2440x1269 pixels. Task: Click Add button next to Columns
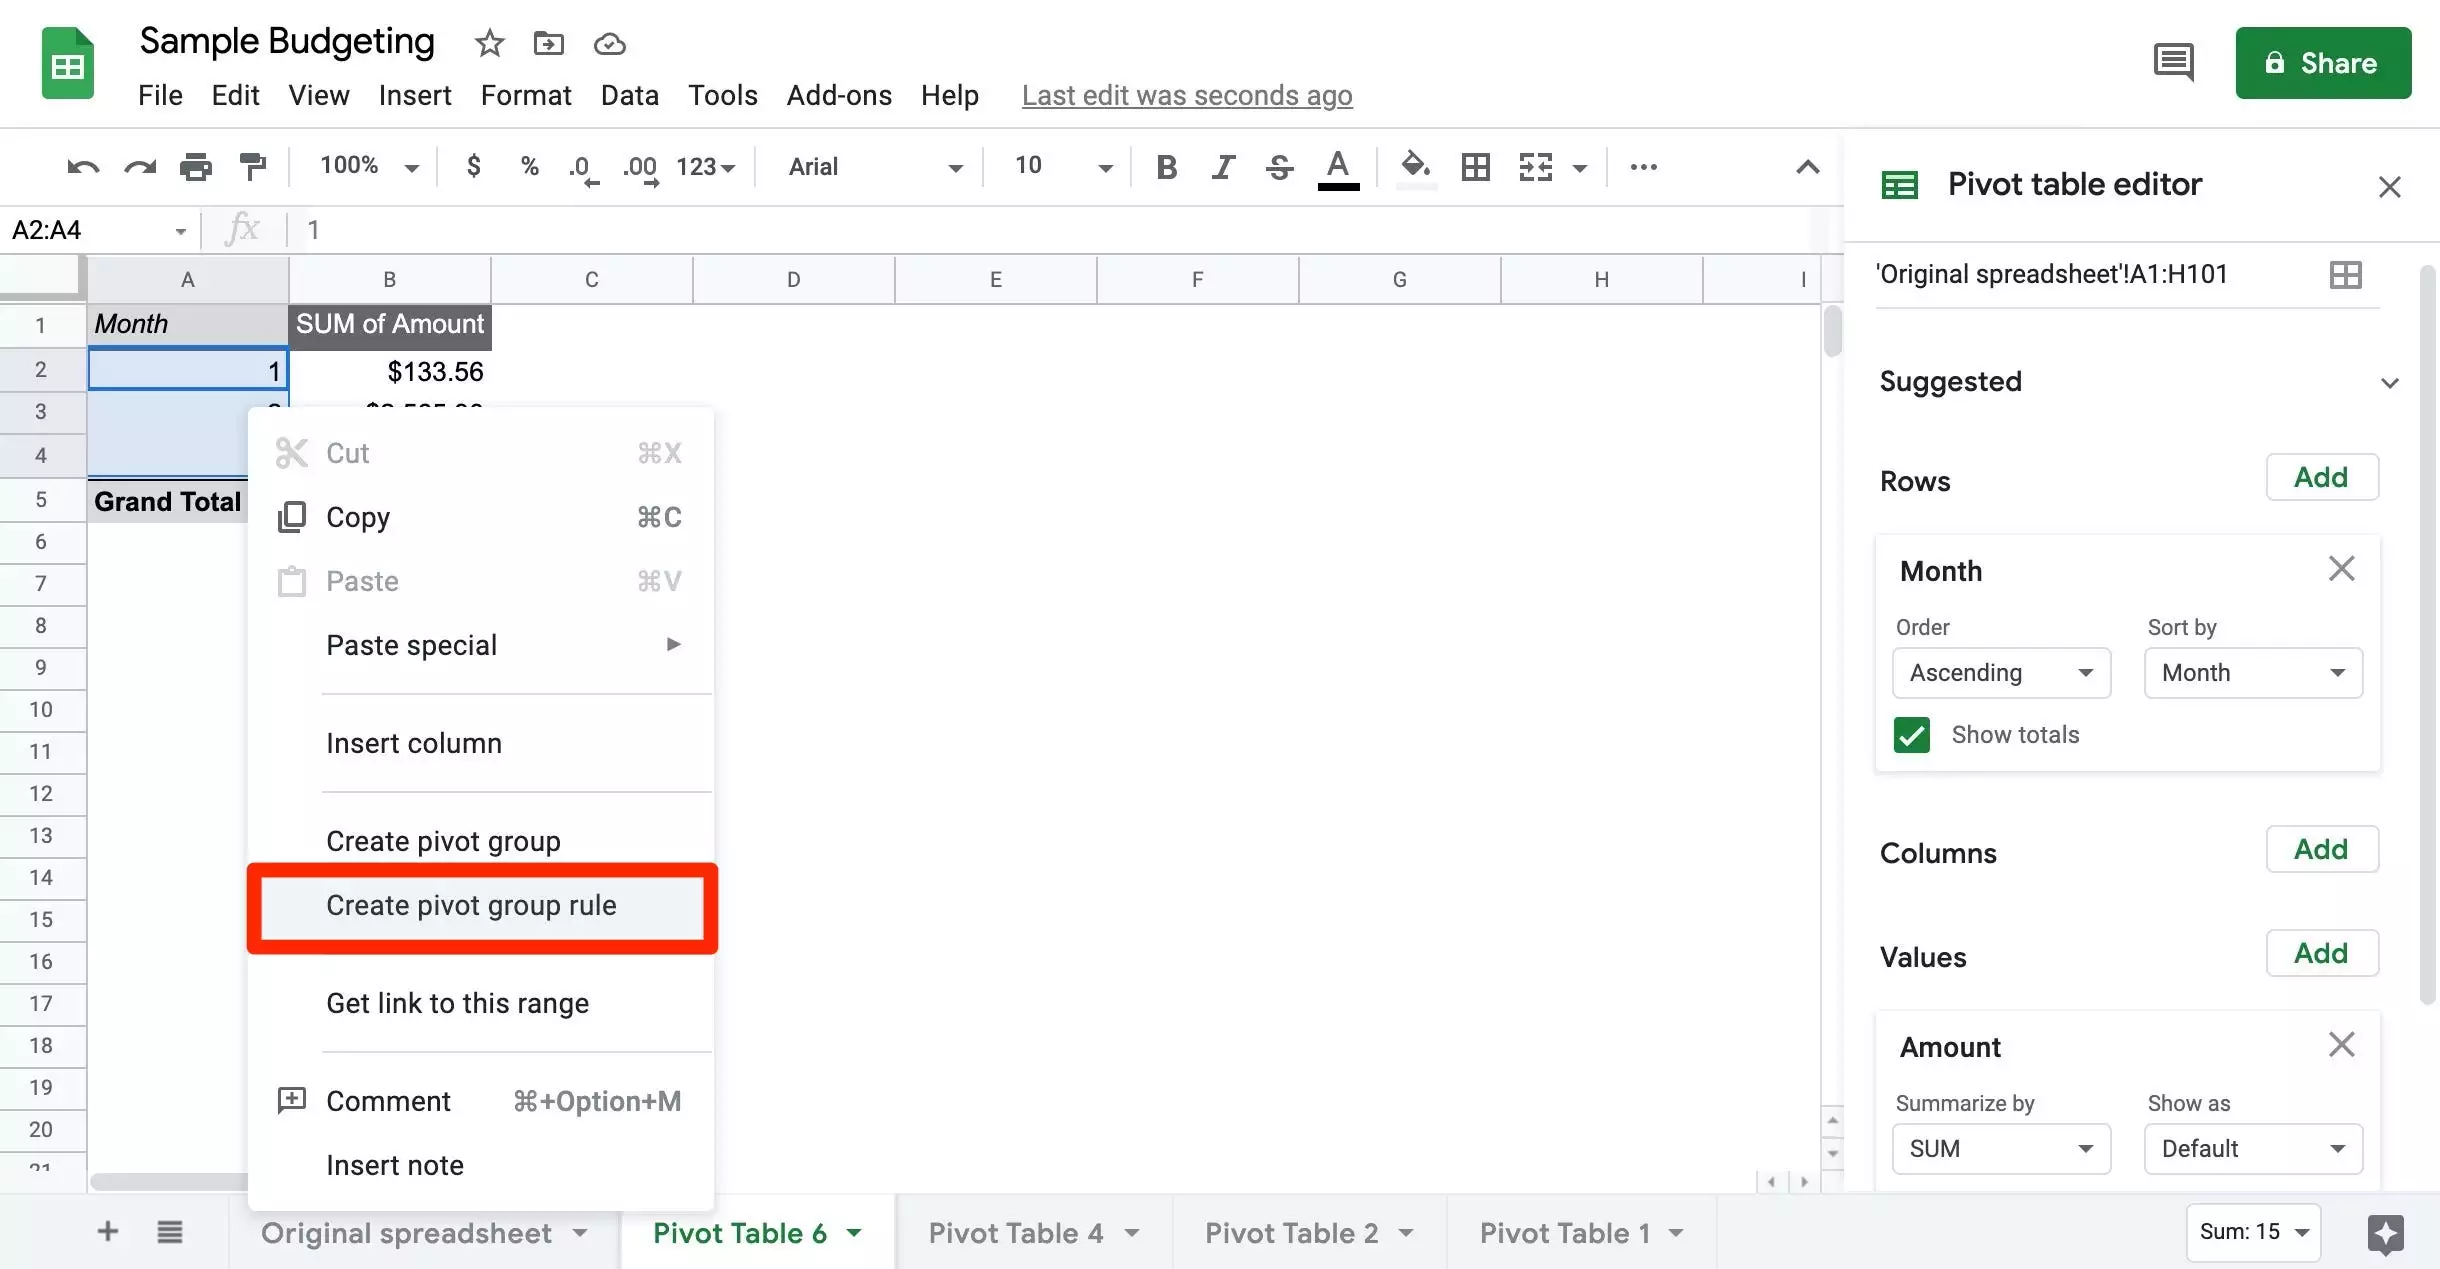pyautogui.click(x=2321, y=850)
